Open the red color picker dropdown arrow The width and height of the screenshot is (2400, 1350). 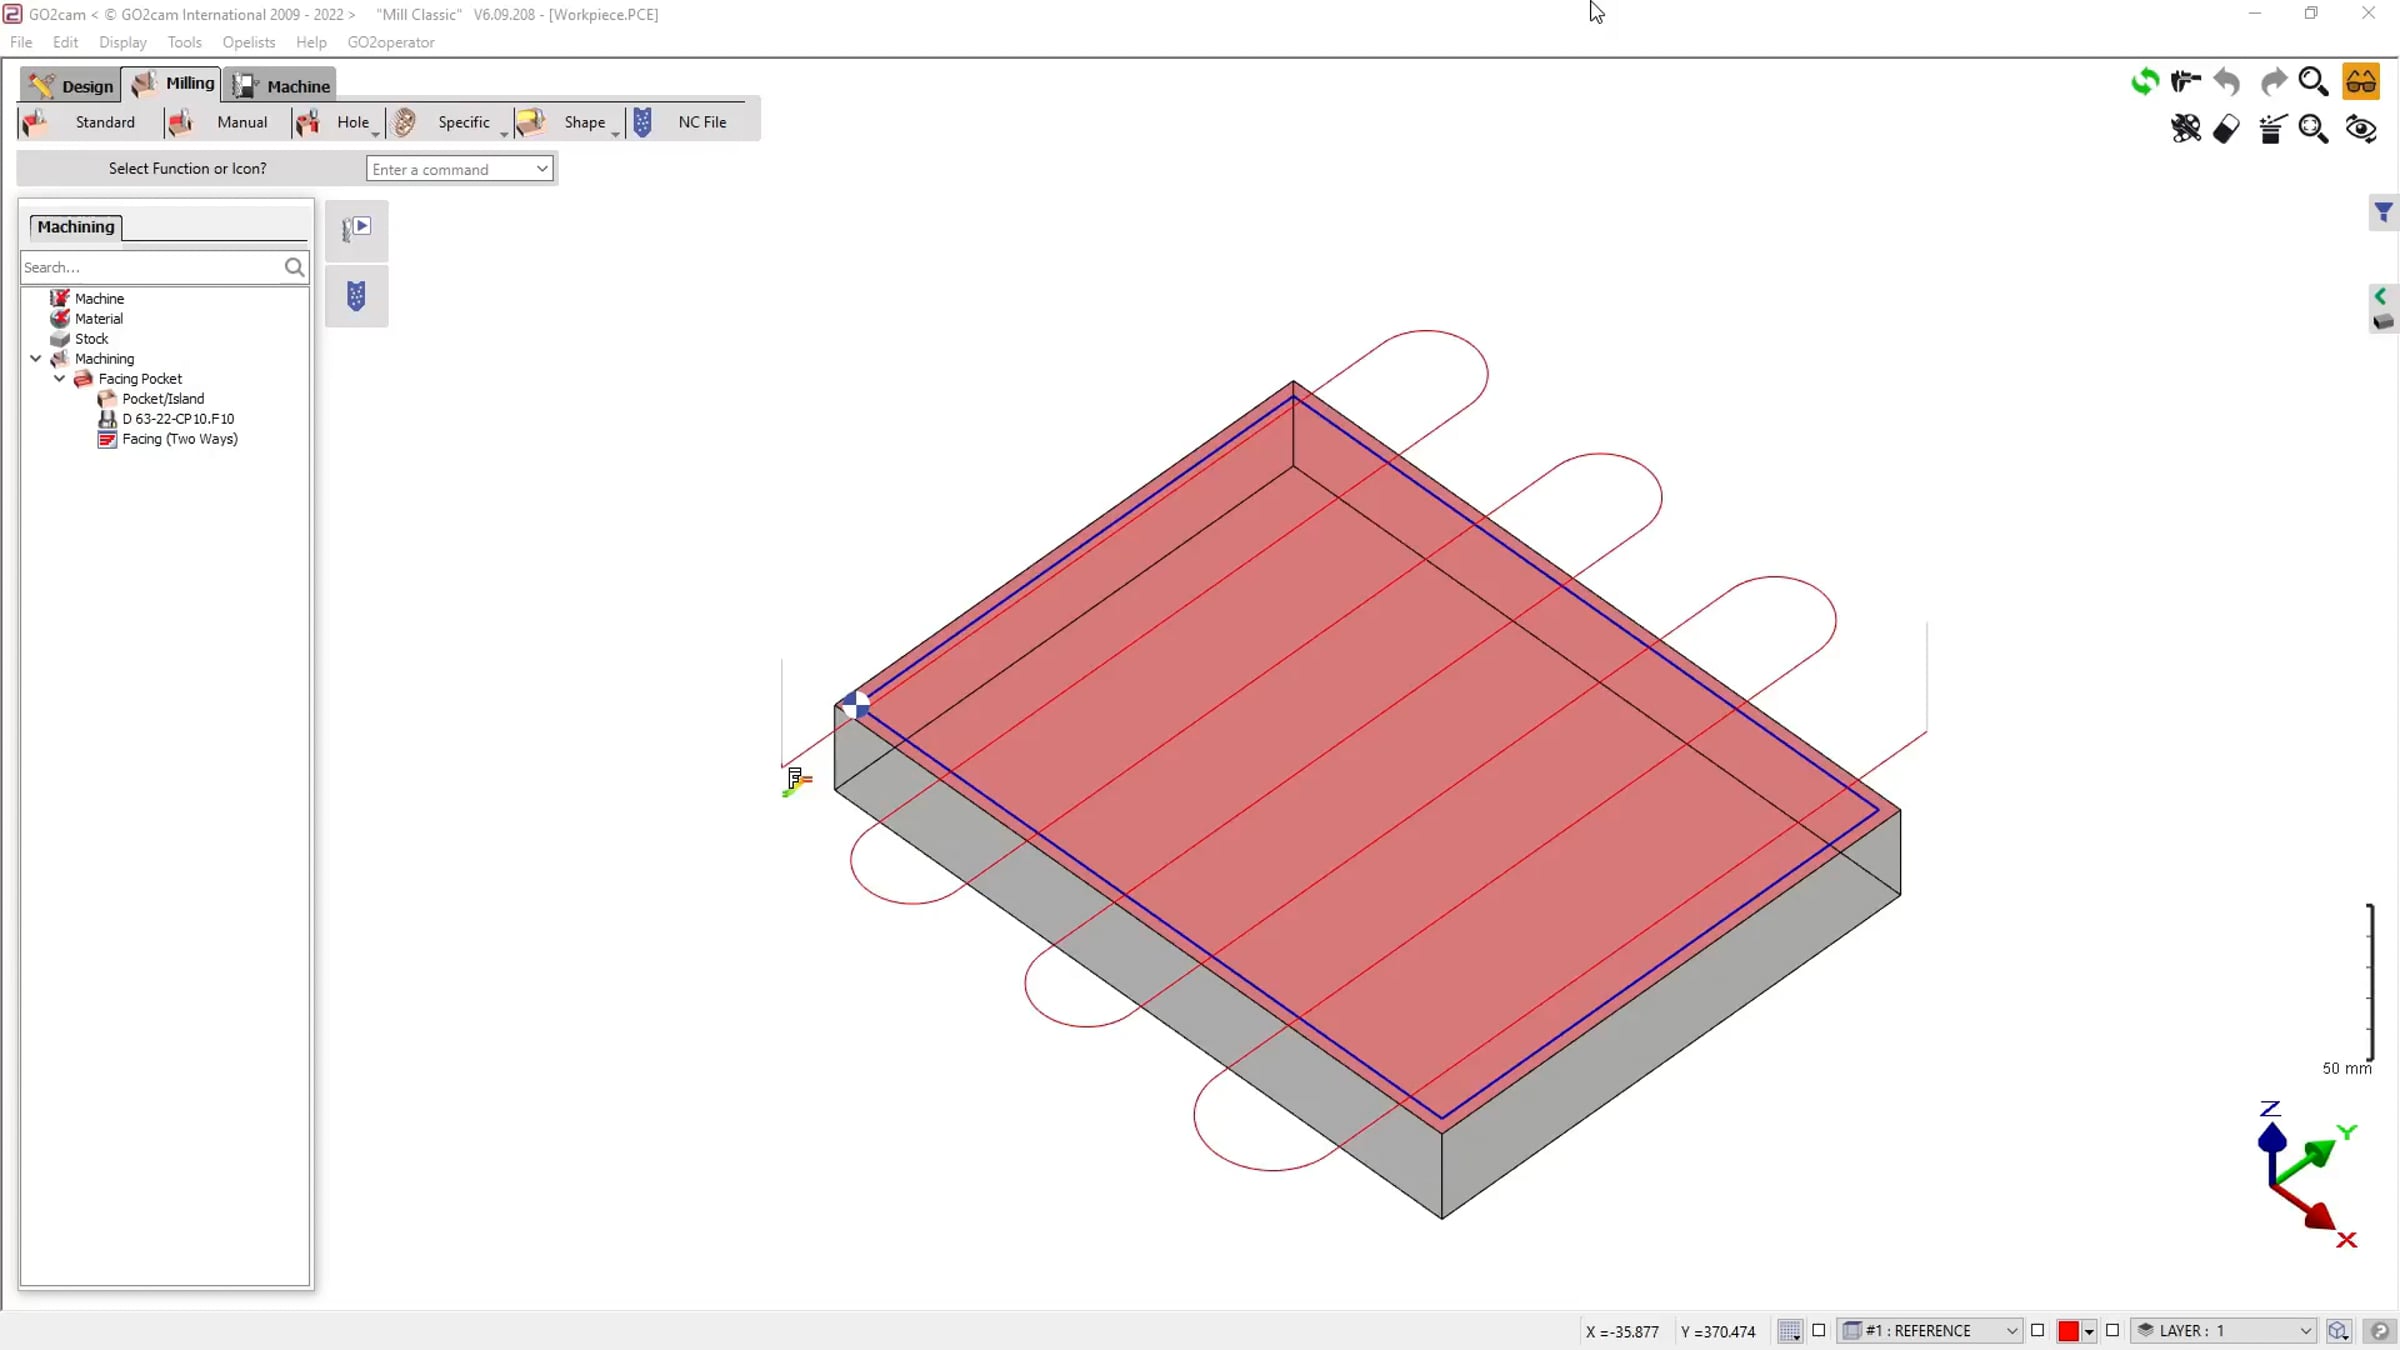click(2090, 1331)
